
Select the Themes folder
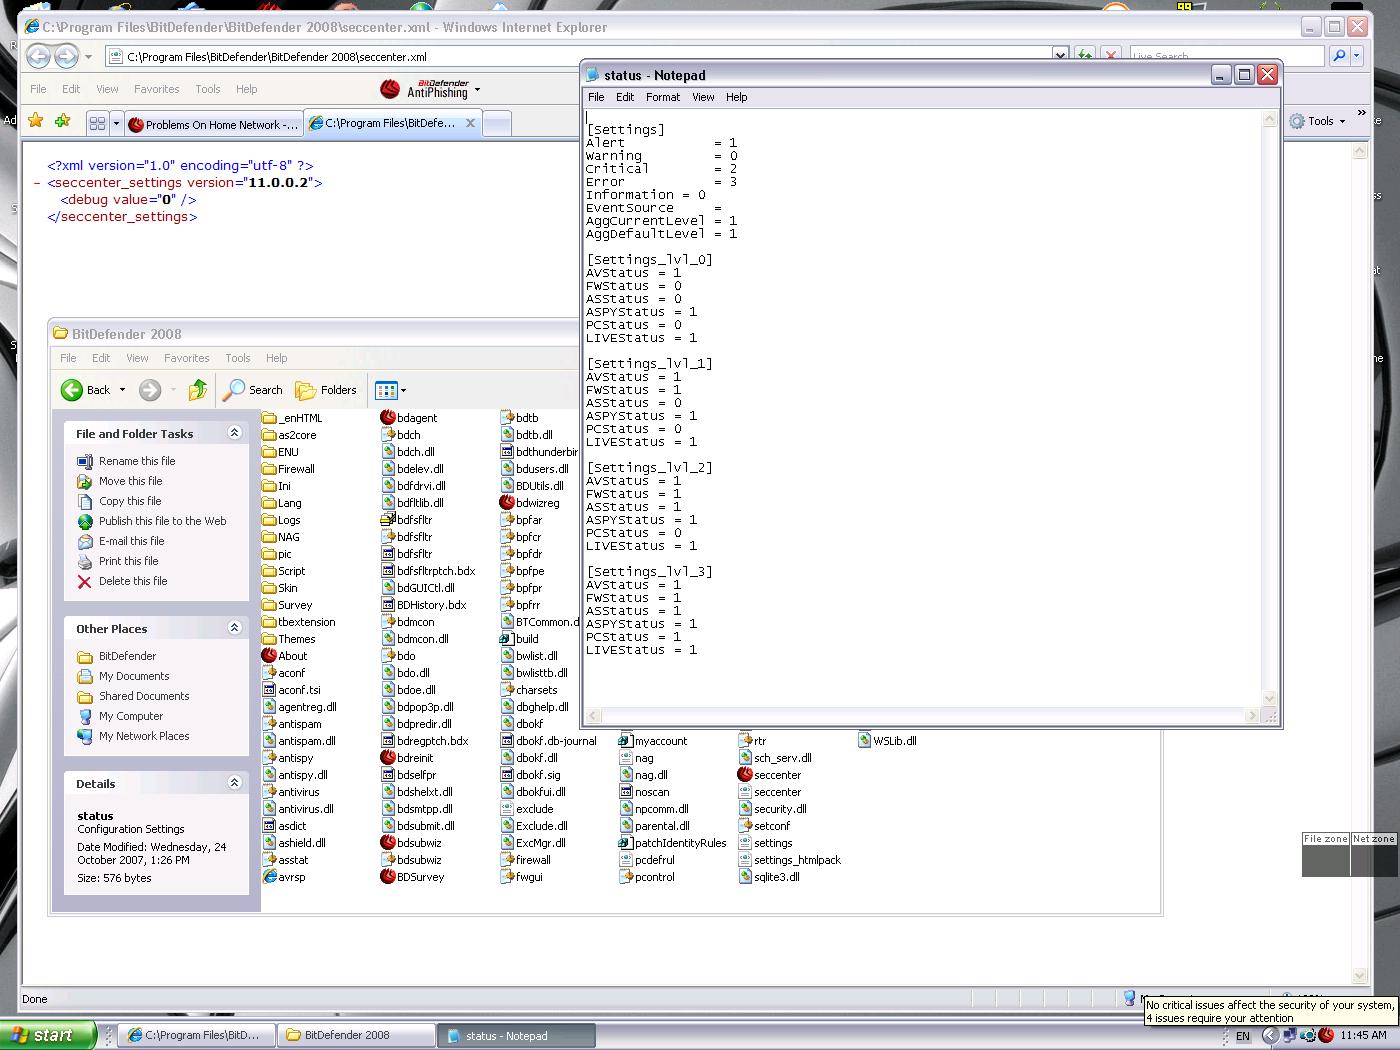click(x=288, y=639)
